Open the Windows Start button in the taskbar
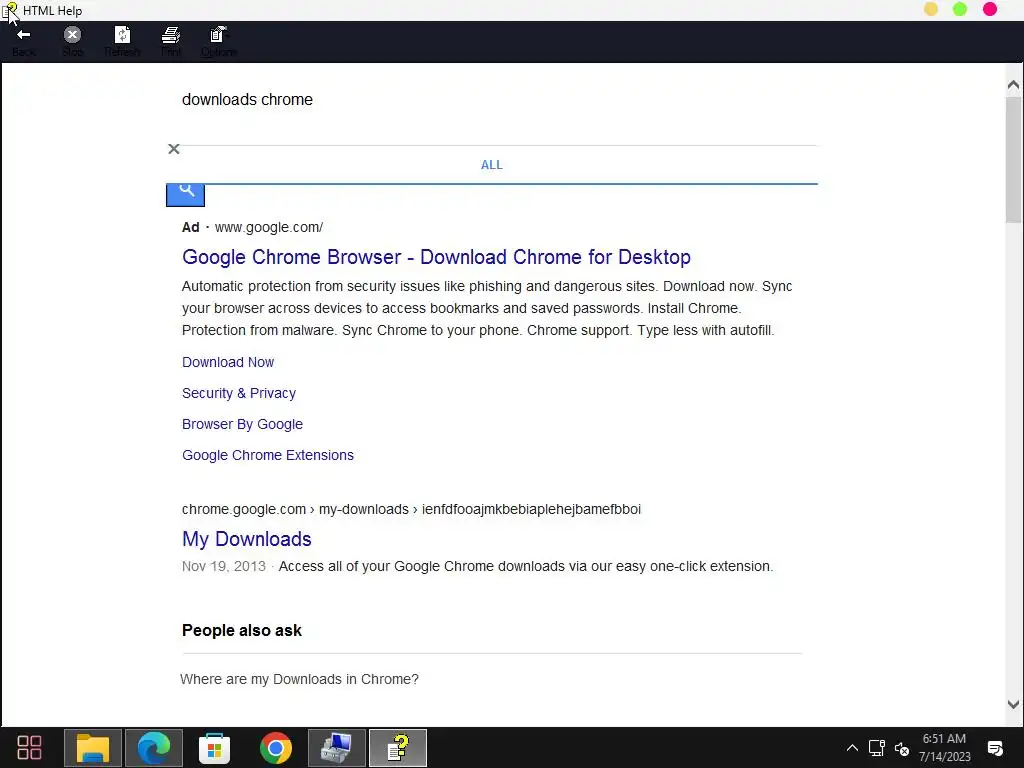The height and width of the screenshot is (768, 1024). click(29, 748)
